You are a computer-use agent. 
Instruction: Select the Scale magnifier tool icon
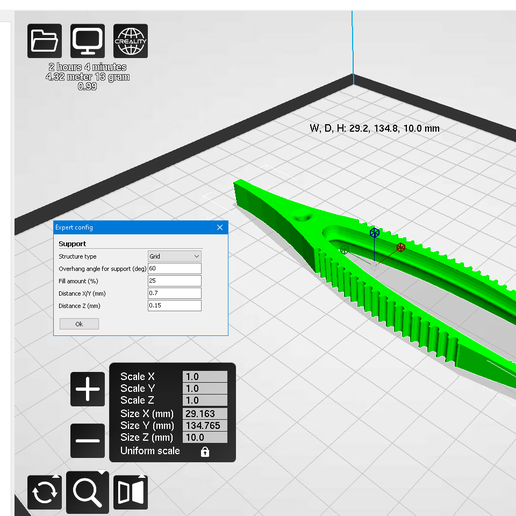(88, 492)
